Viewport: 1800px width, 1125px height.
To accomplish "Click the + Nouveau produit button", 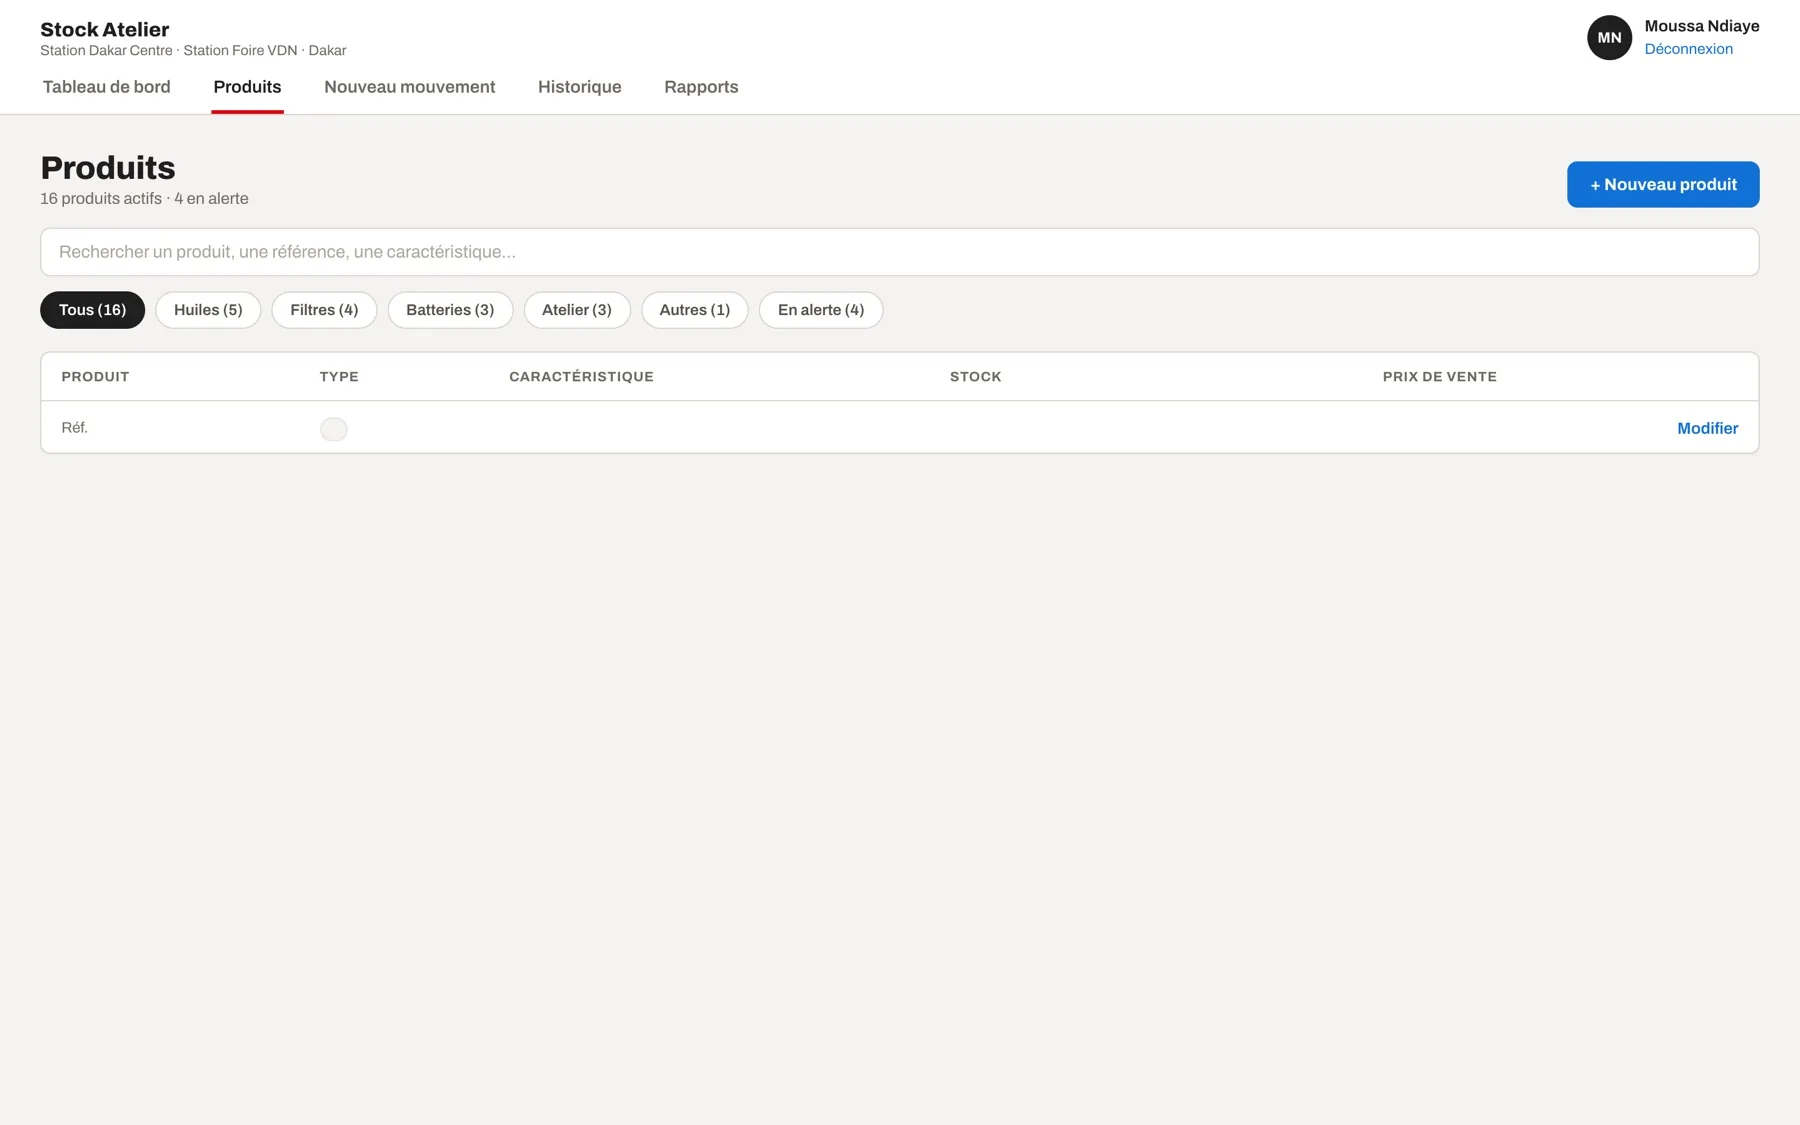I will (1663, 184).
